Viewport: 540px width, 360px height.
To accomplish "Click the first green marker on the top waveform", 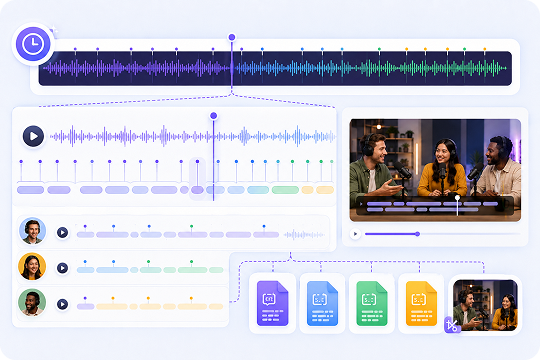I will [x=379, y=49].
